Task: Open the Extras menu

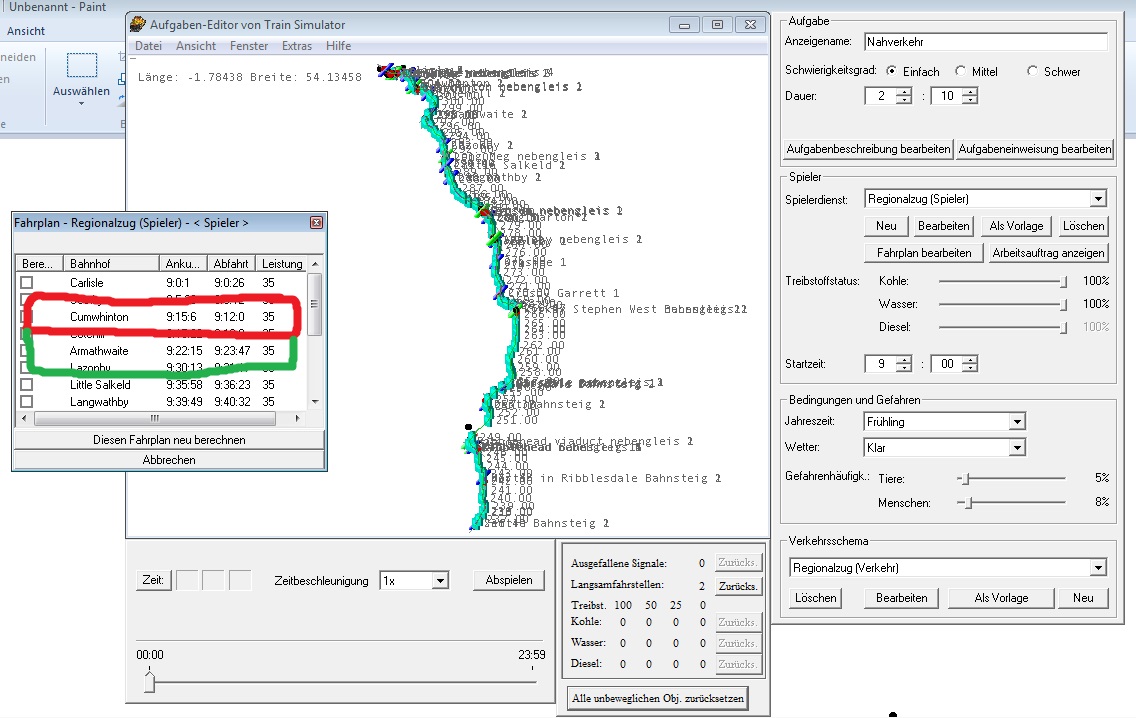Action: click(296, 46)
